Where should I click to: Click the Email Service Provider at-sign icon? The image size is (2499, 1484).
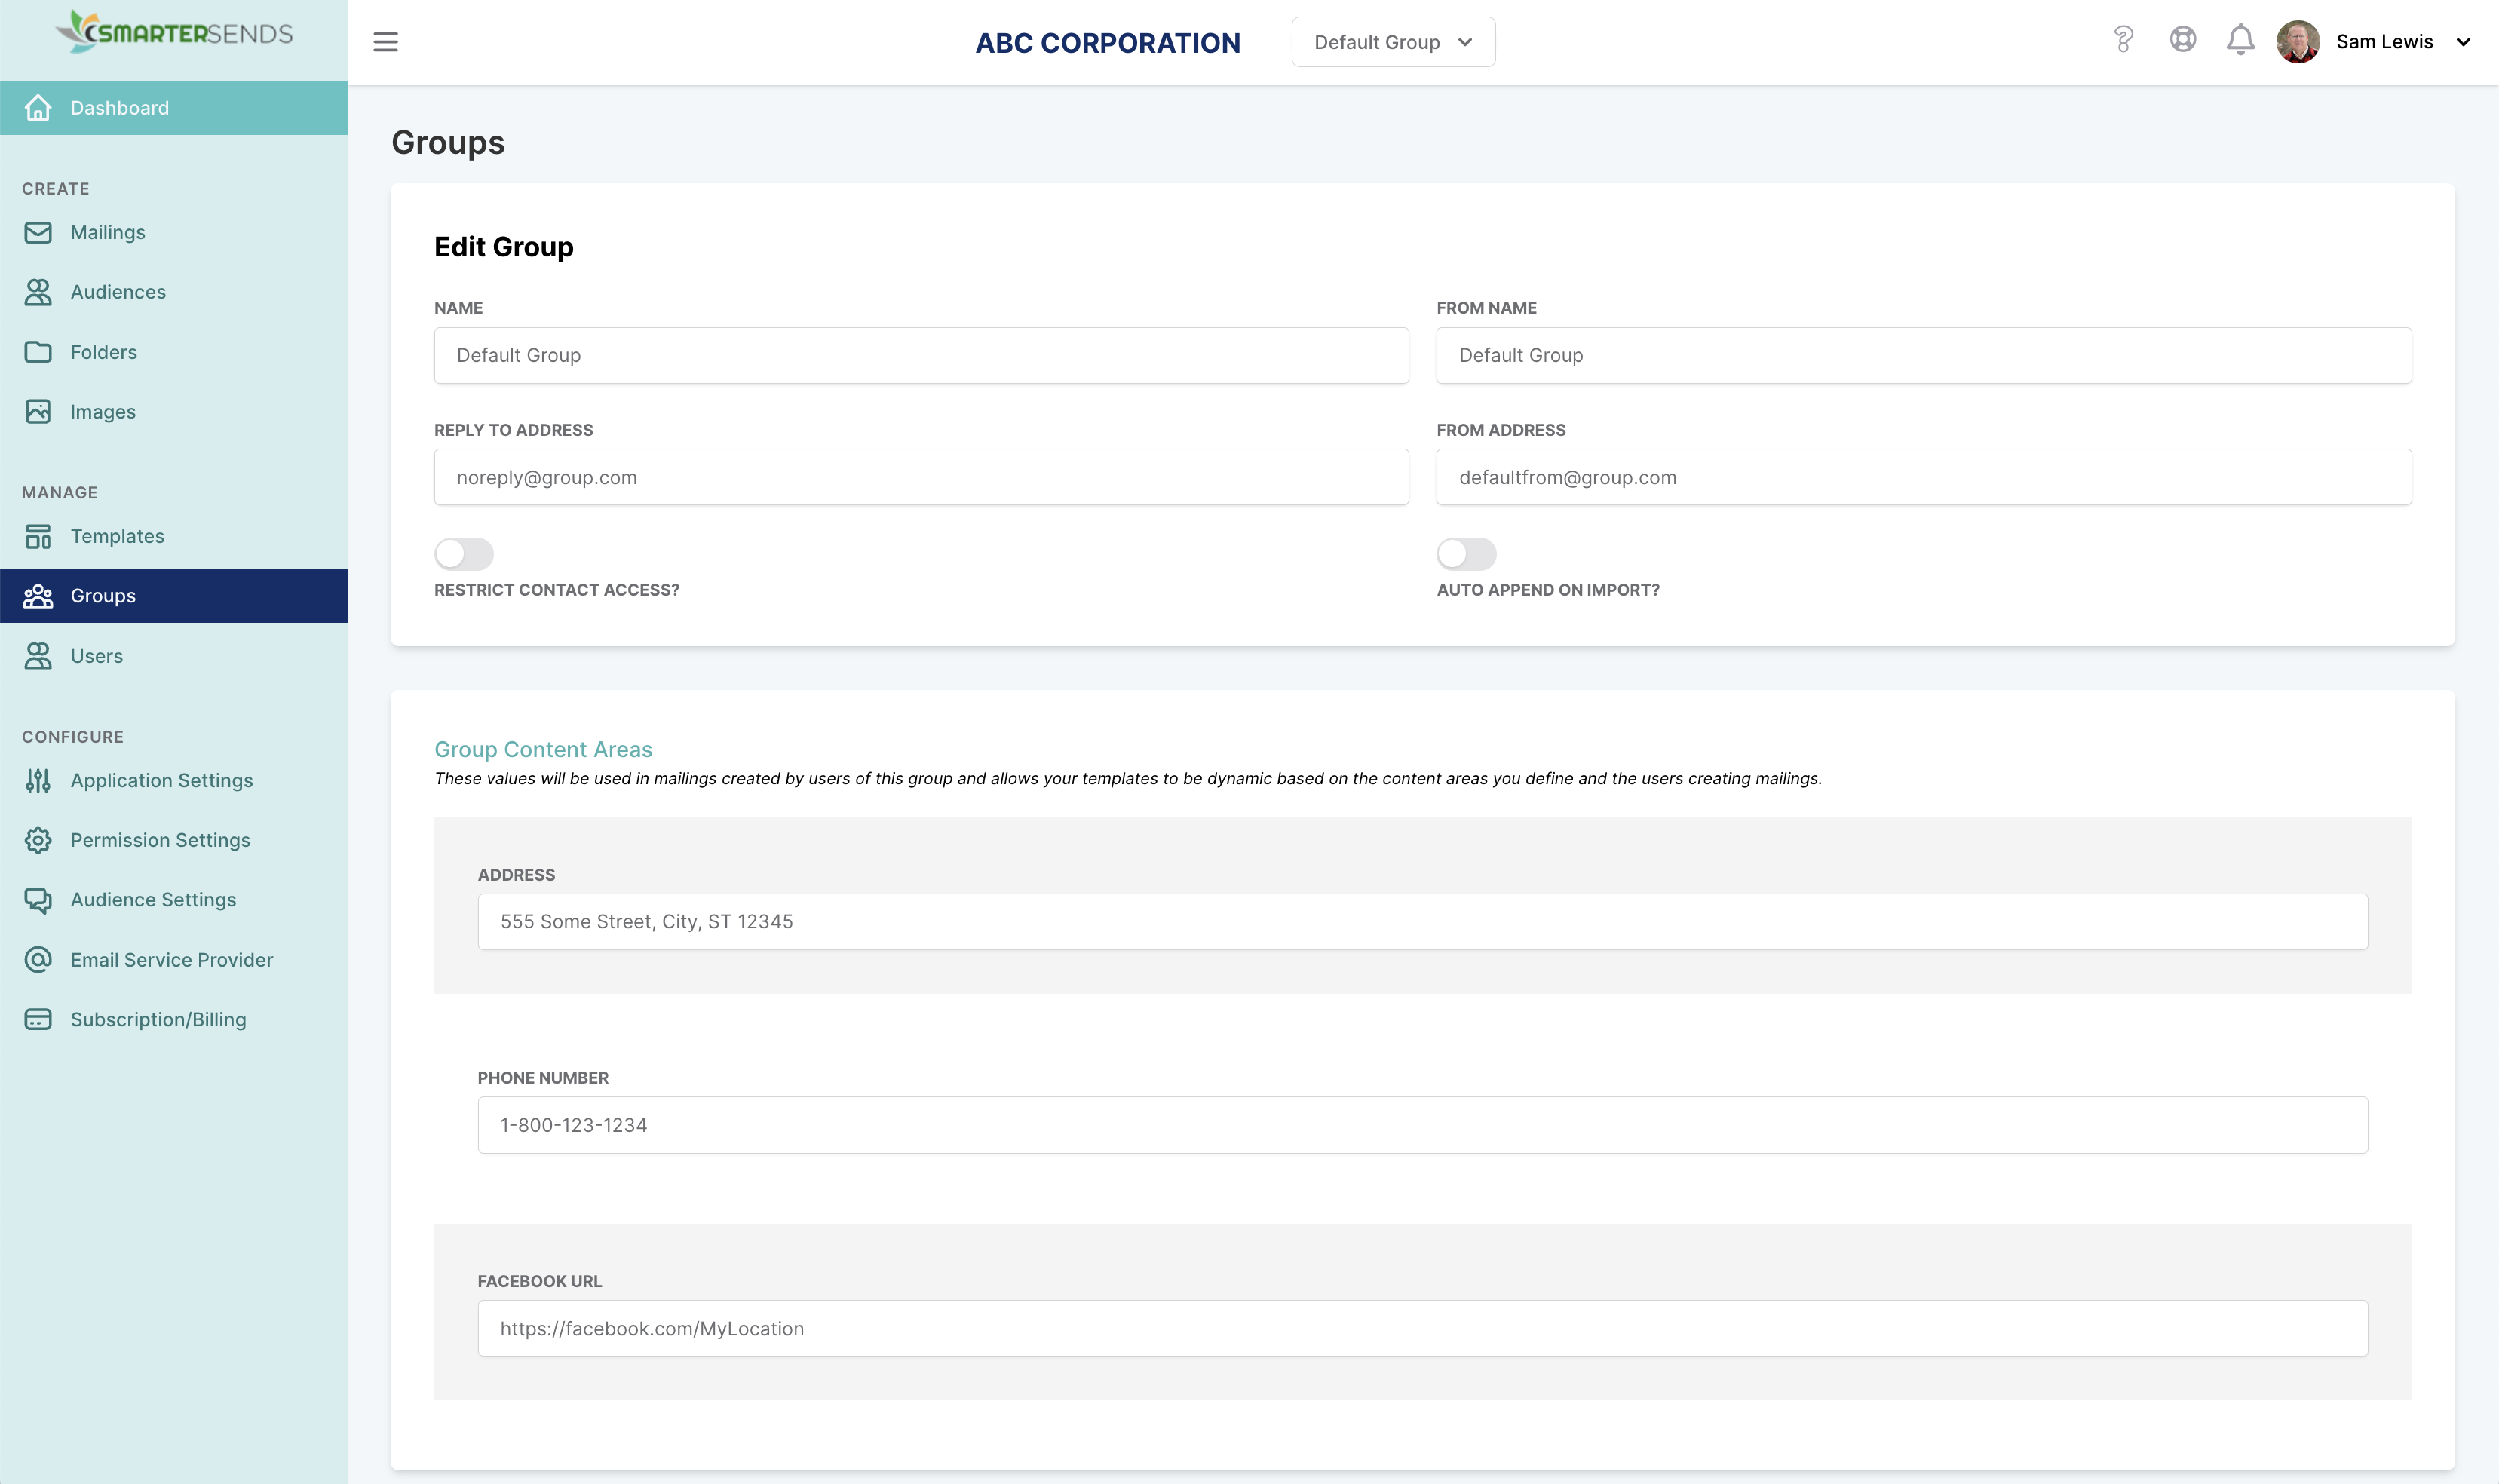(x=38, y=960)
